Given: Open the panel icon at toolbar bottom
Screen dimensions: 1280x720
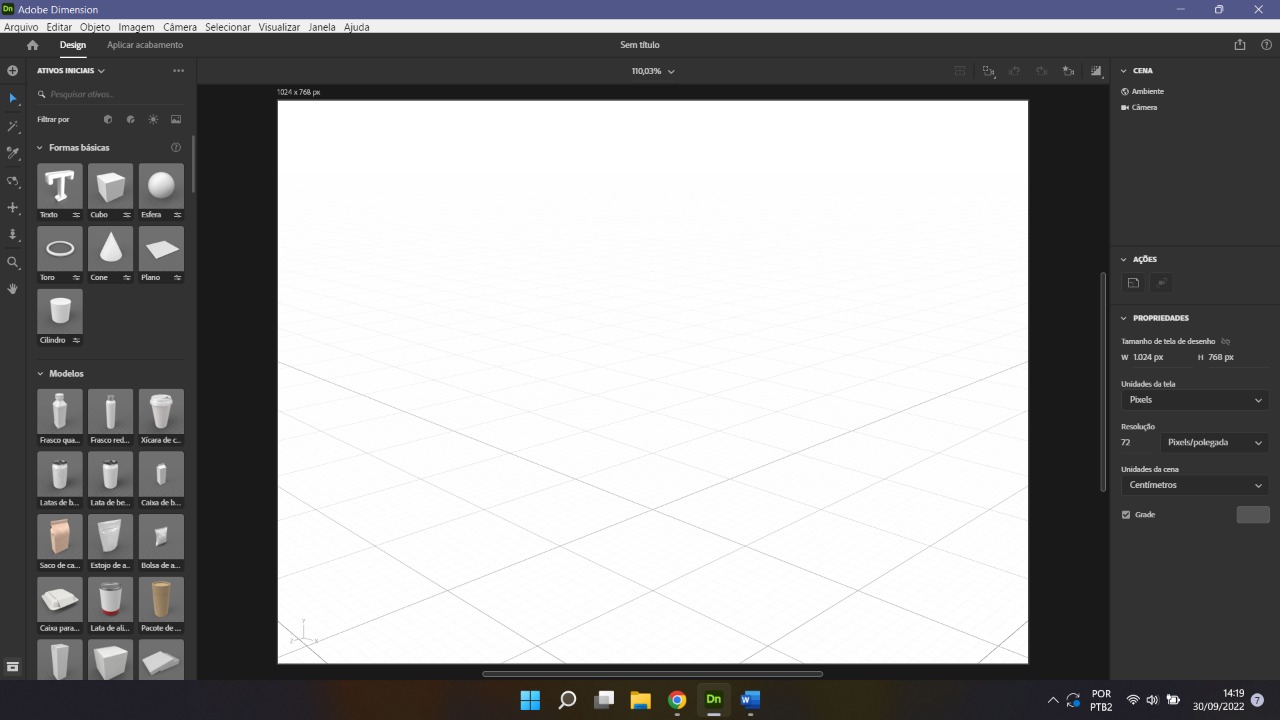Looking at the screenshot, I should coord(13,666).
